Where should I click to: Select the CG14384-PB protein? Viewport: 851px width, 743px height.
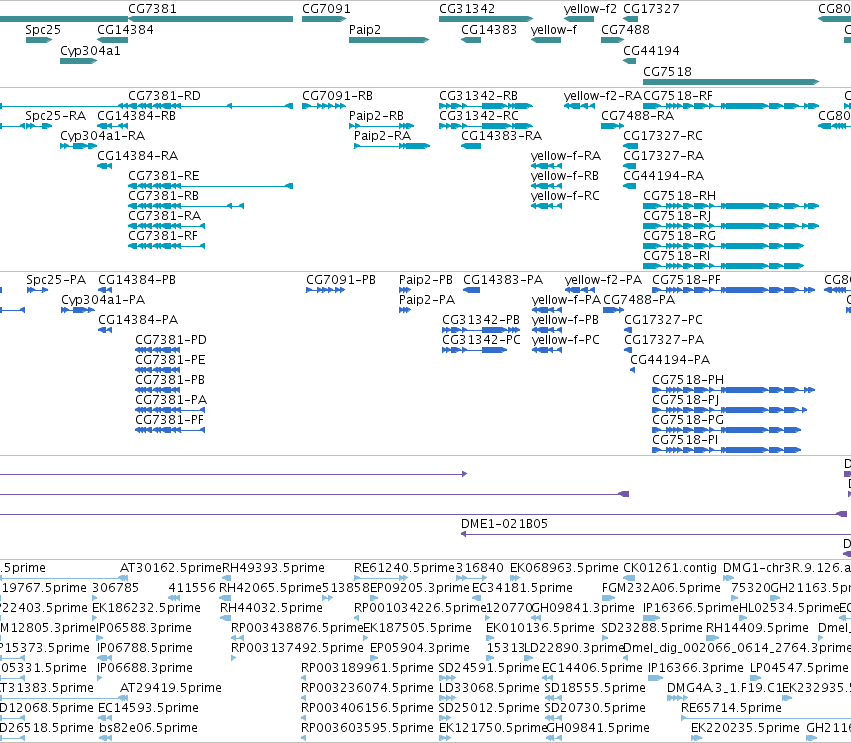pos(105,290)
